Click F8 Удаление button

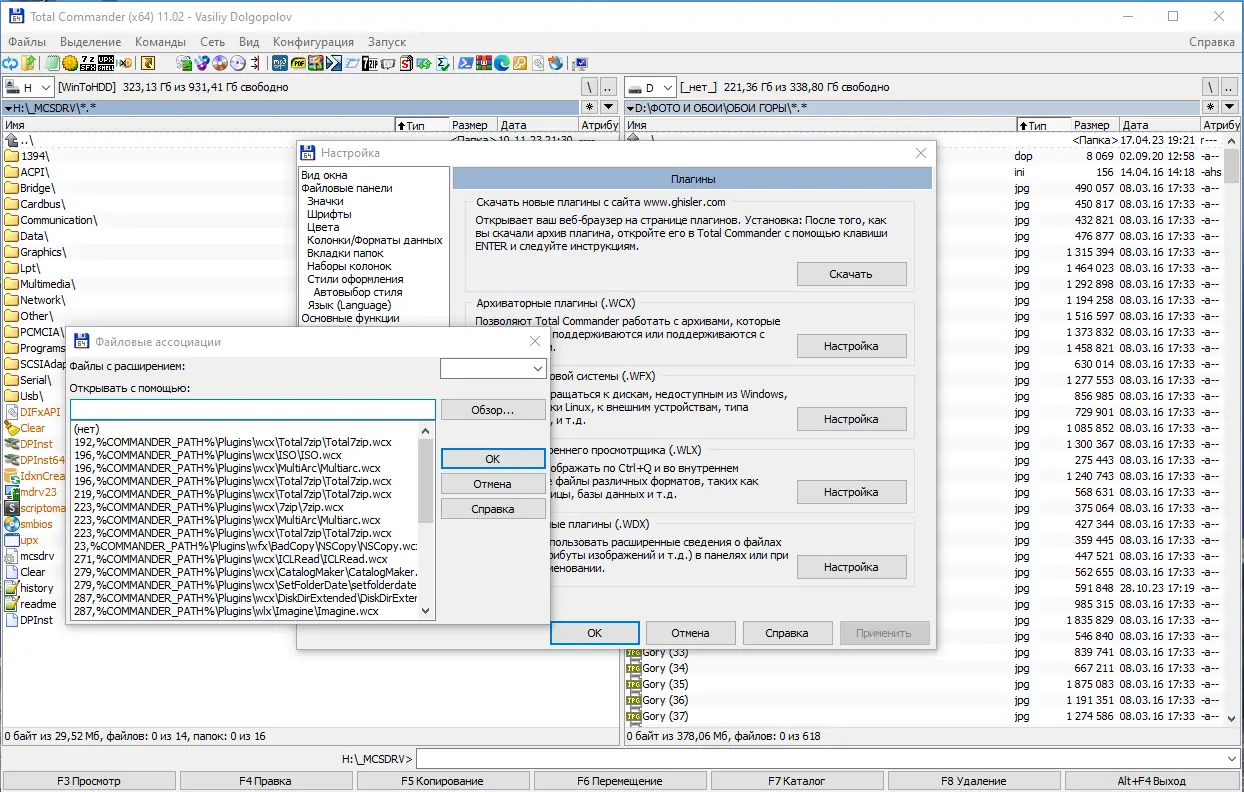(x=974, y=781)
